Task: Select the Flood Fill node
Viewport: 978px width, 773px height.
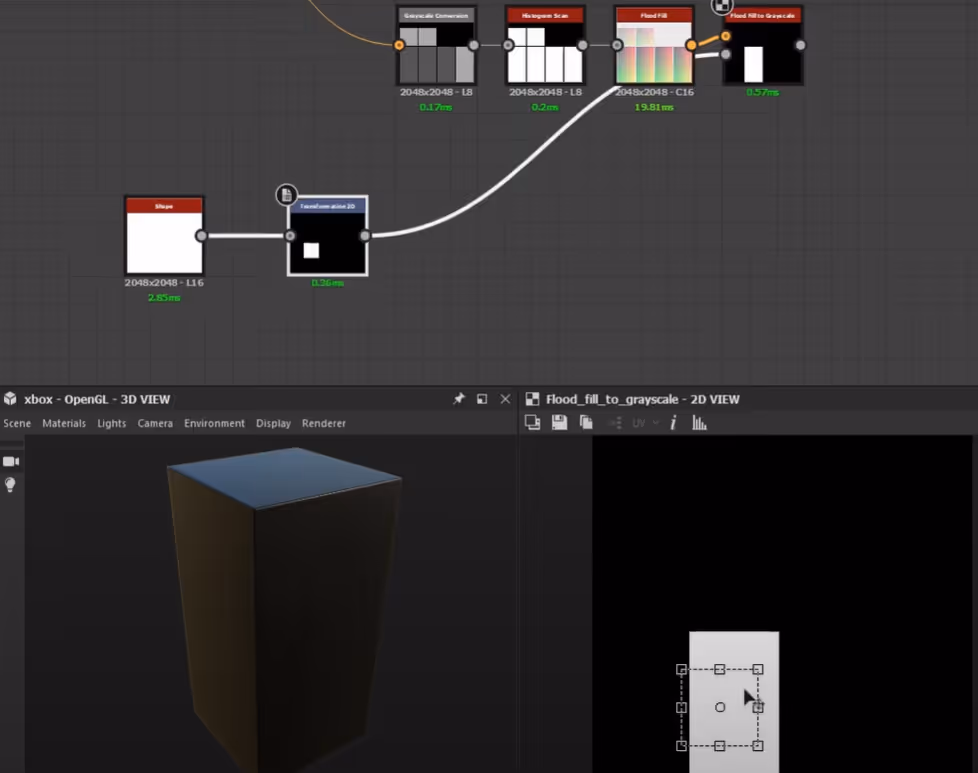Action: click(654, 45)
